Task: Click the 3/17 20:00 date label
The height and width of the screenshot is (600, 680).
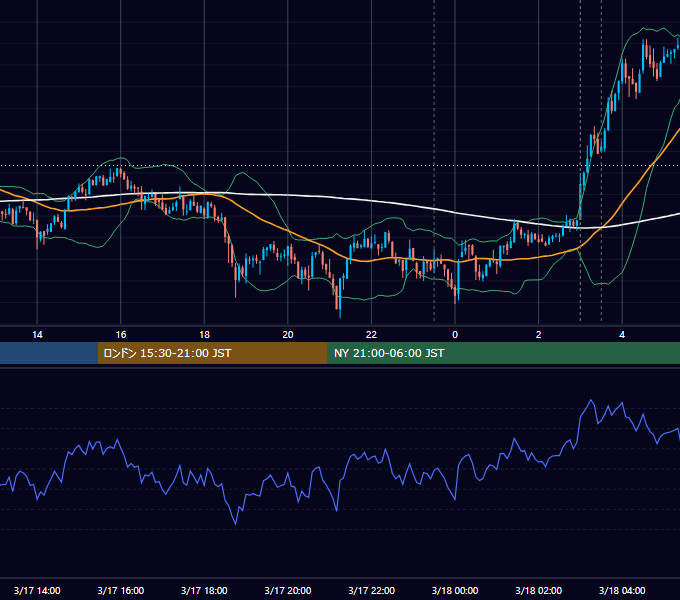Action: tap(288, 590)
